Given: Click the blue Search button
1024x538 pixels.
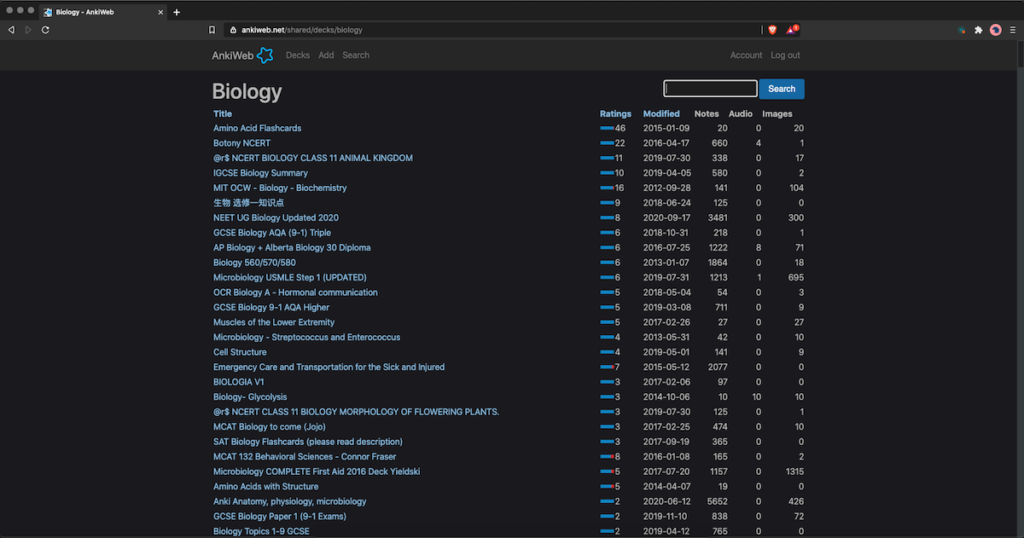Looking at the screenshot, I should pos(781,89).
